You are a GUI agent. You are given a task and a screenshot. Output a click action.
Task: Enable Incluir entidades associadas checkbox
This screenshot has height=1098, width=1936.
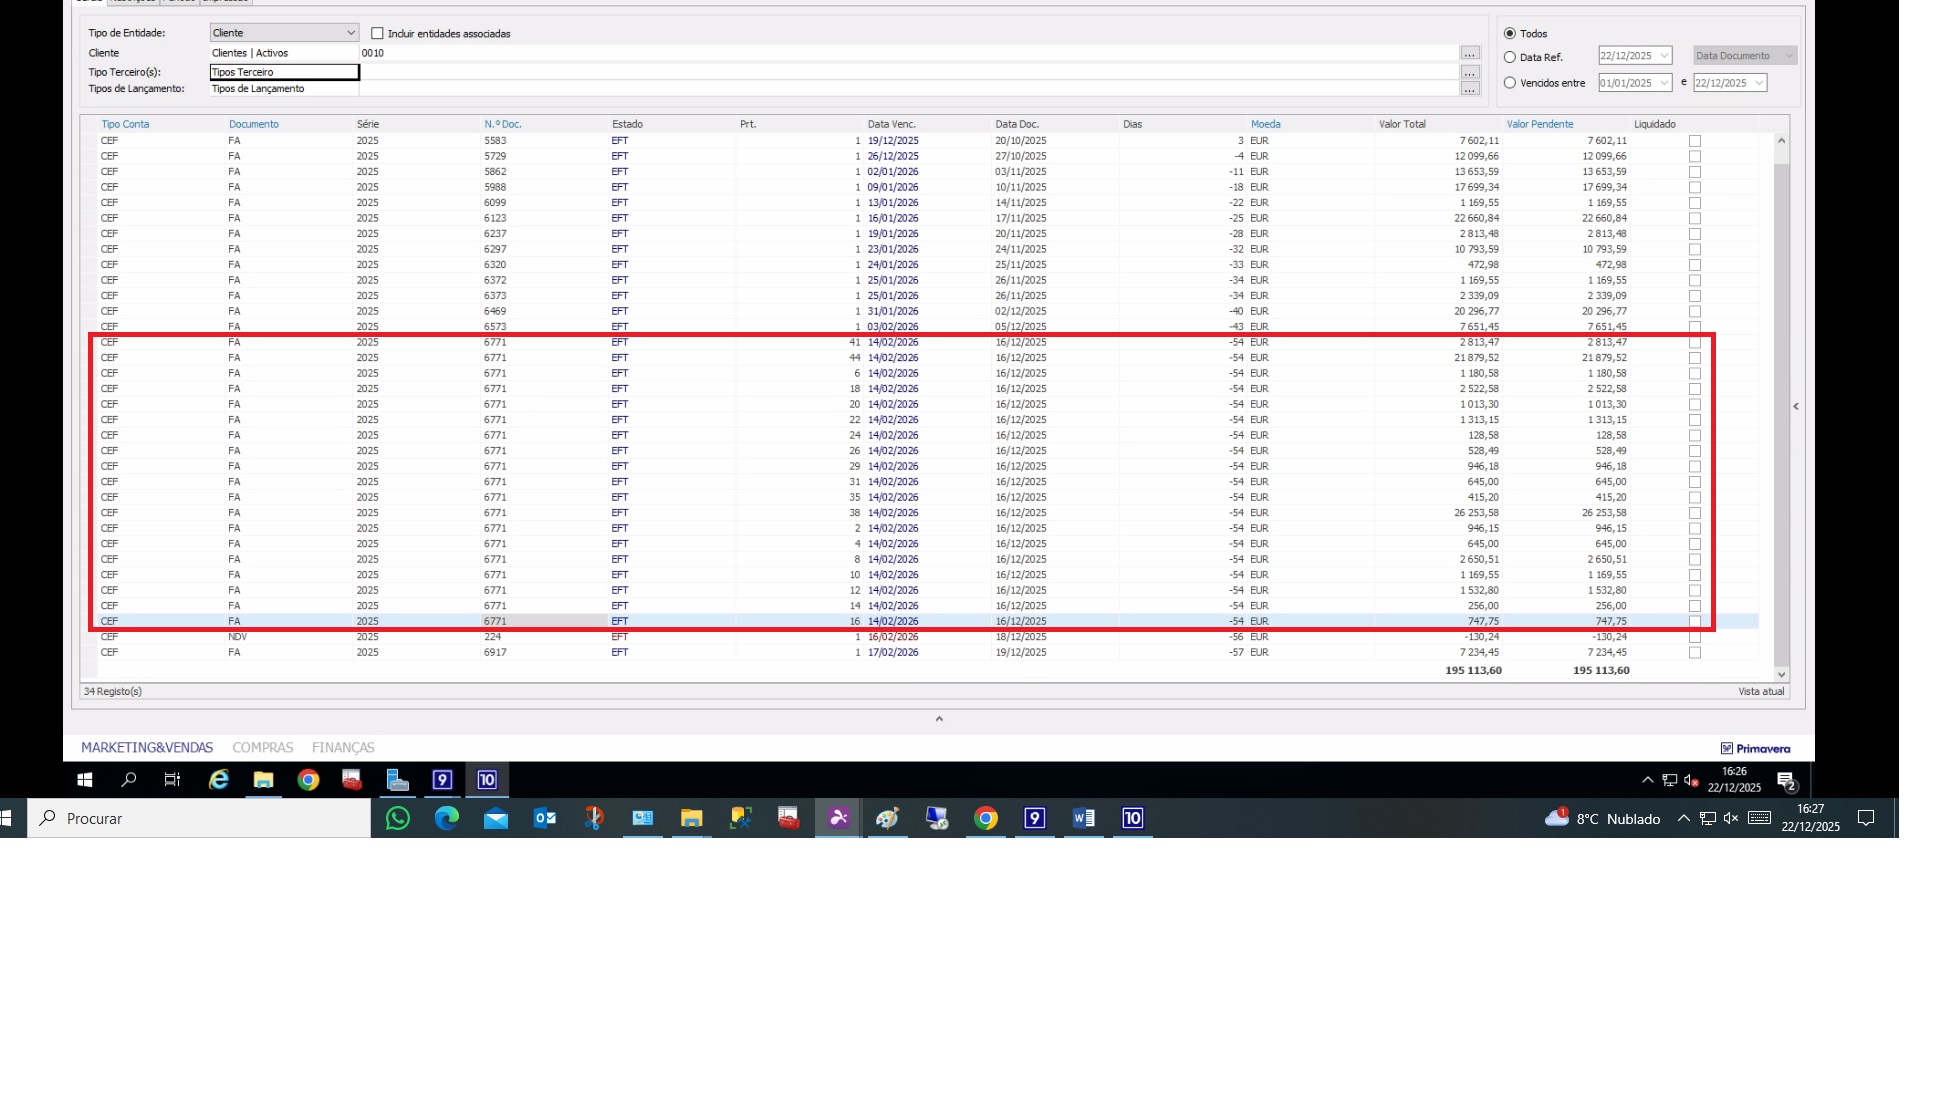(377, 33)
